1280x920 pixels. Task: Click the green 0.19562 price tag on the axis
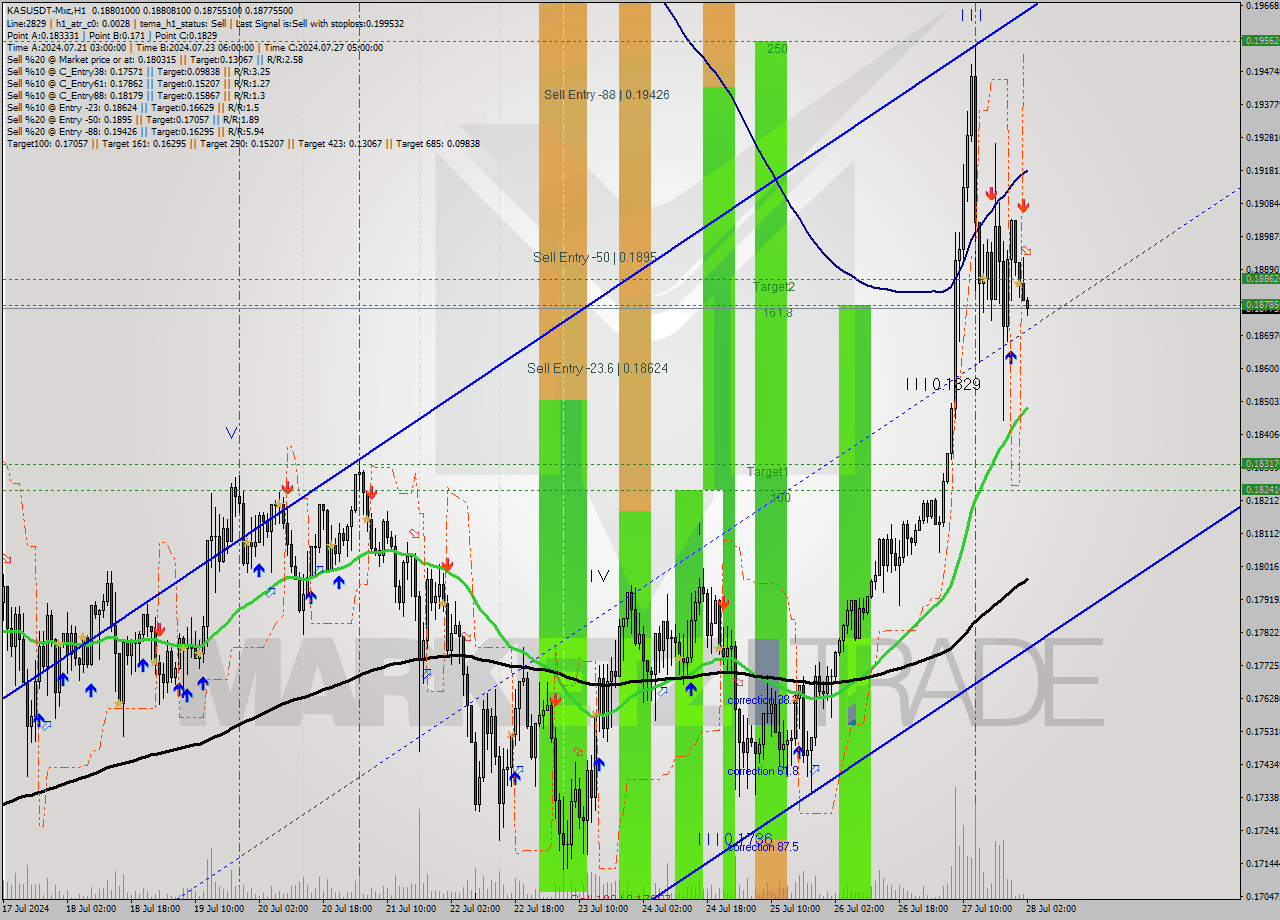tap(1260, 41)
